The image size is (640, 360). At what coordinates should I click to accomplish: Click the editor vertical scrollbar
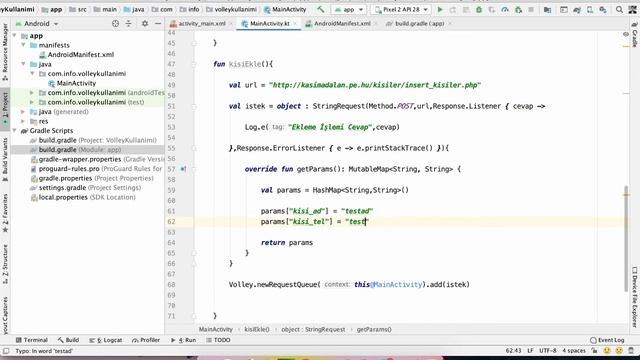point(626,239)
